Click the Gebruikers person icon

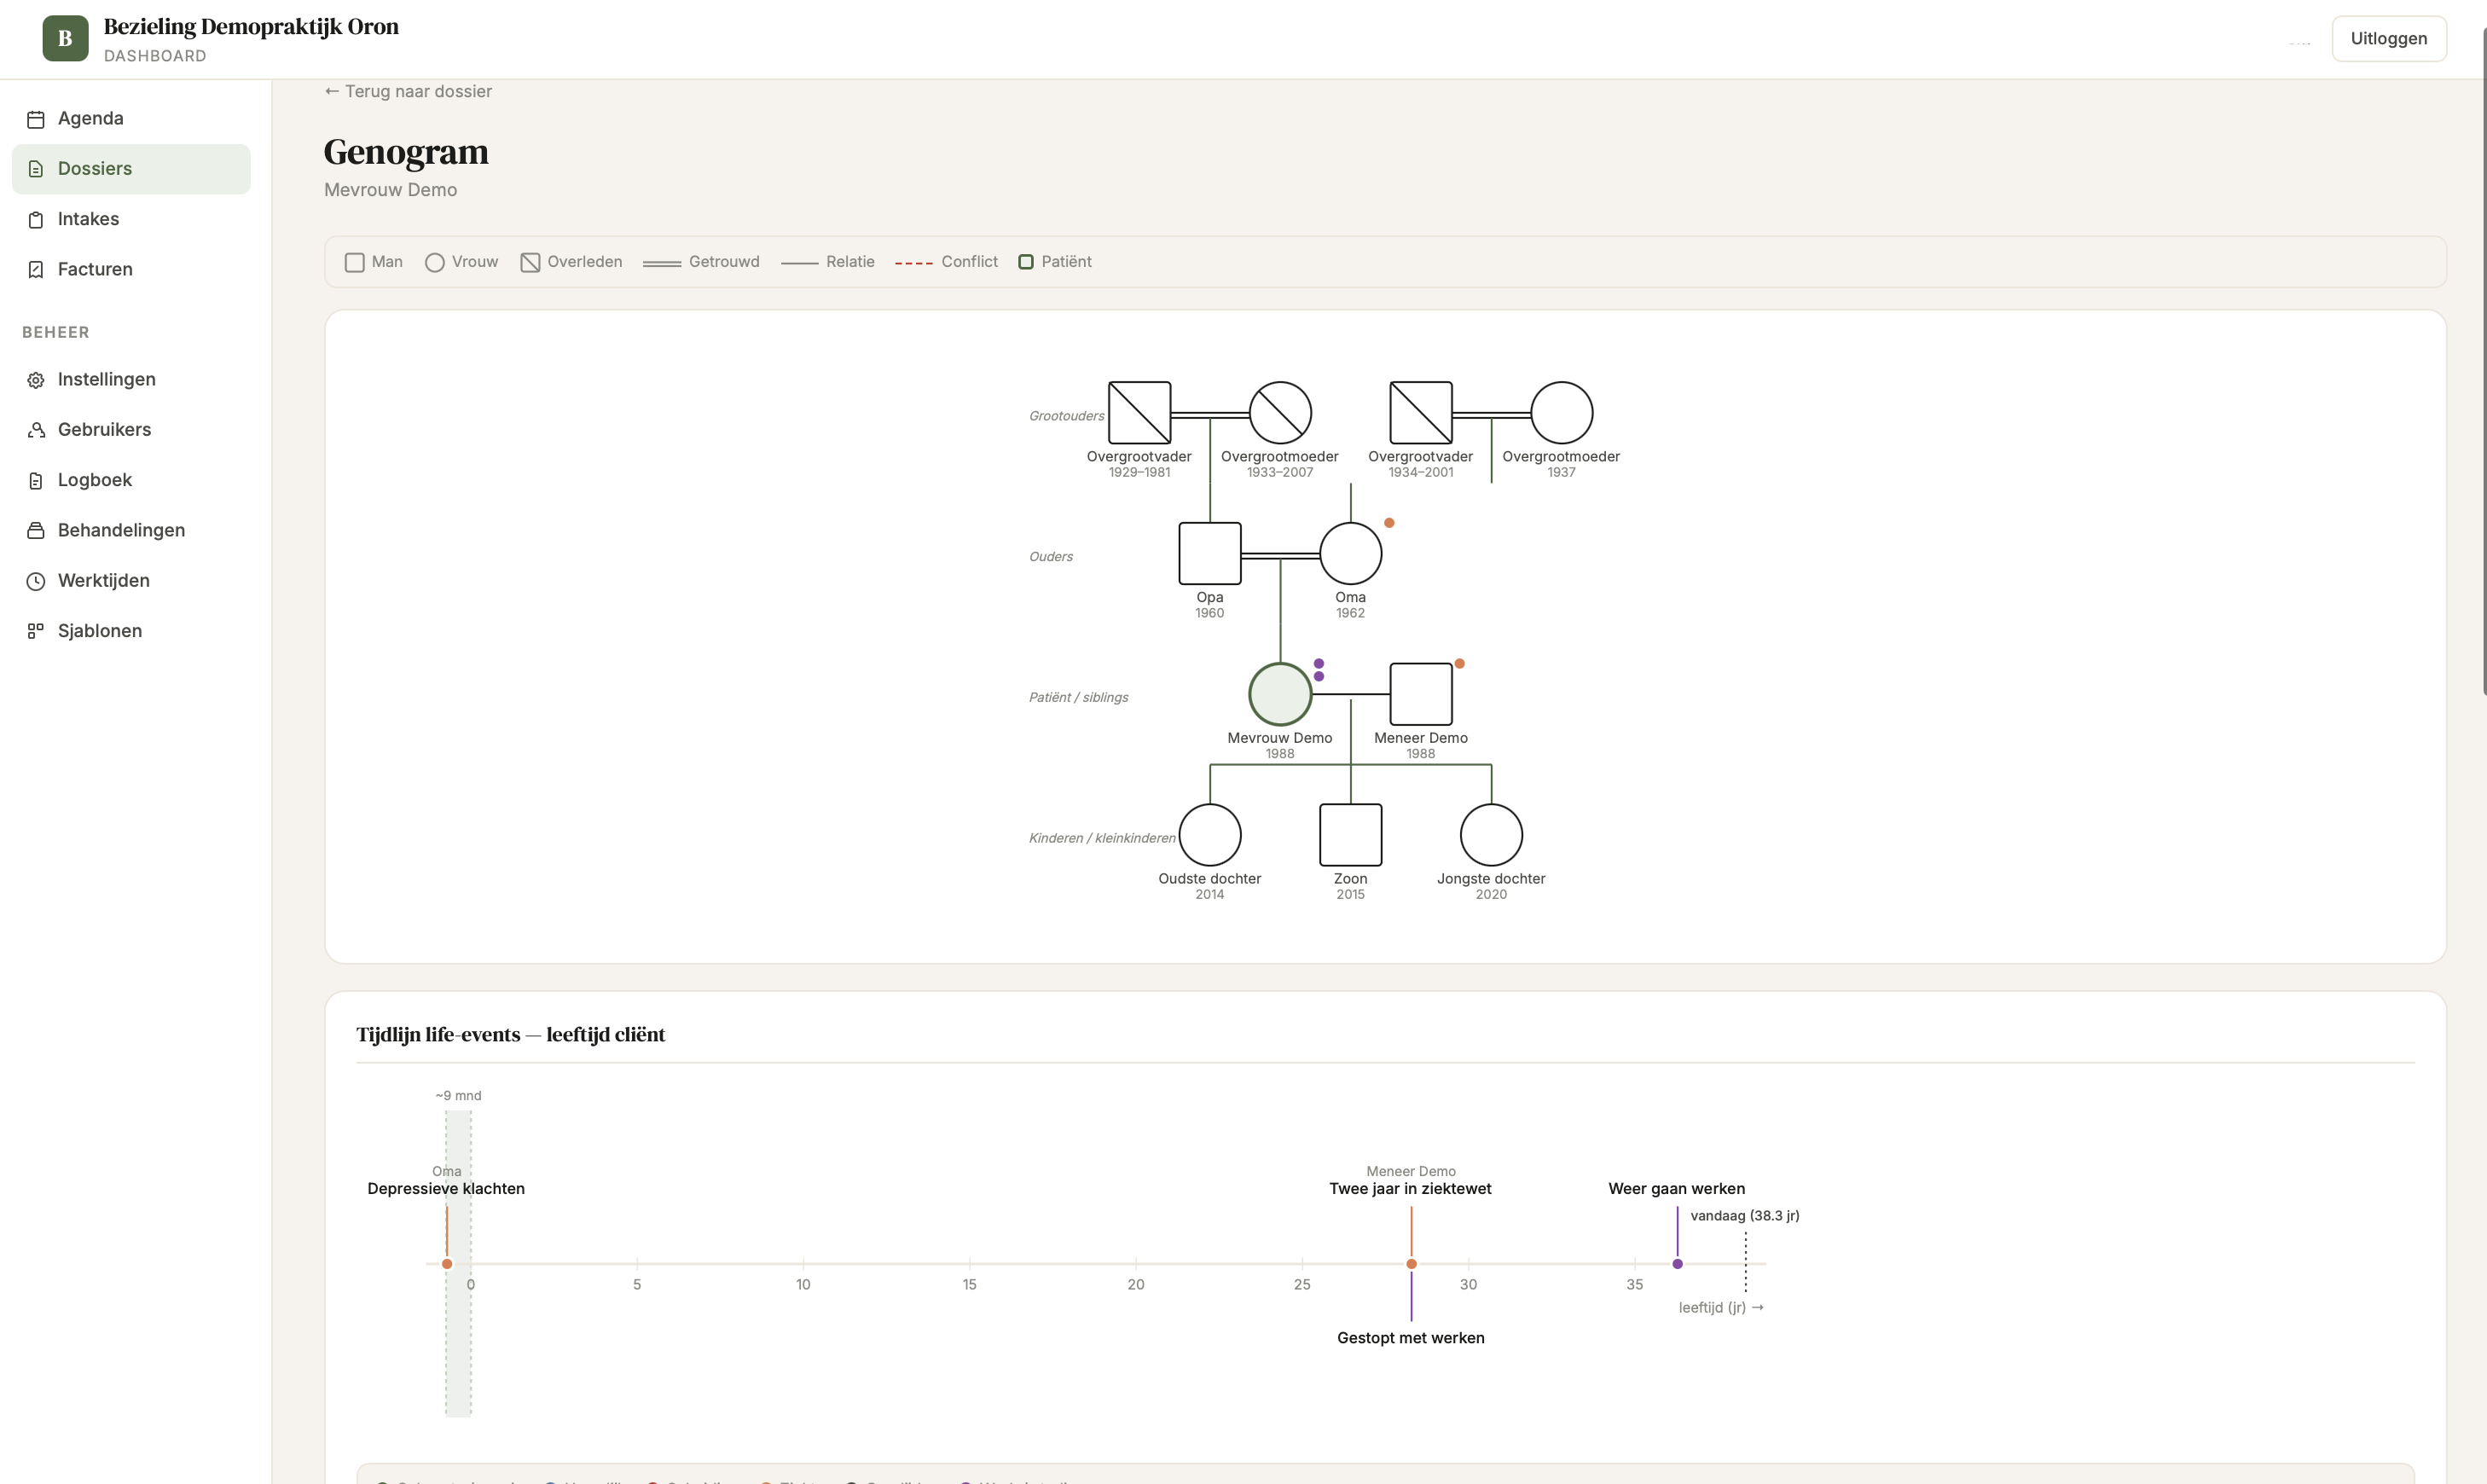(36, 430)
